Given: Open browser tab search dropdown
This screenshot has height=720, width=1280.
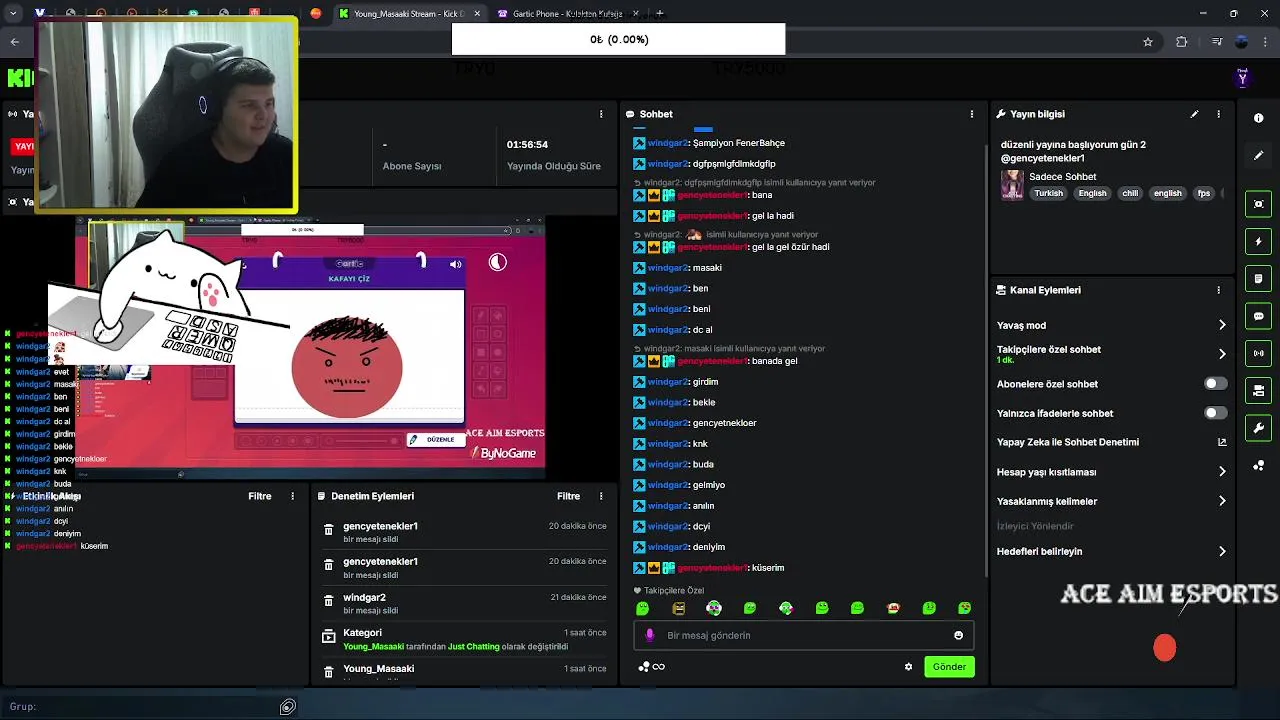Looking at the screenshot, I should pos(13,14).
